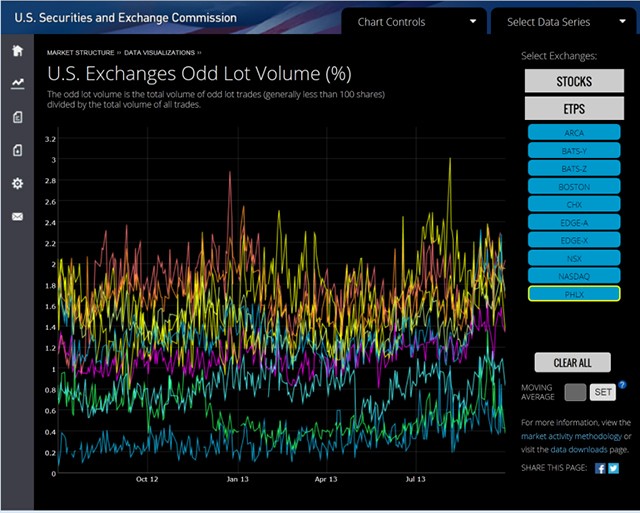Open settings gear icon in sidebar
The width and height of the screenshot is (640, 513).
[x=17, y=184]
